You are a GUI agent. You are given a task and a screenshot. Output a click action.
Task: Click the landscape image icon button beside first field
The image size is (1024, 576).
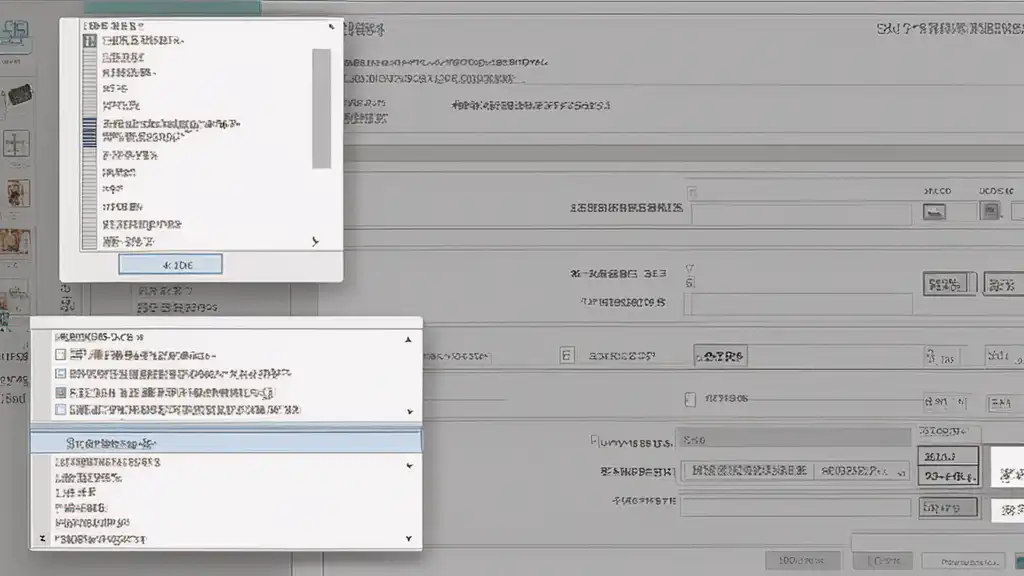click(x=935, y=212)
